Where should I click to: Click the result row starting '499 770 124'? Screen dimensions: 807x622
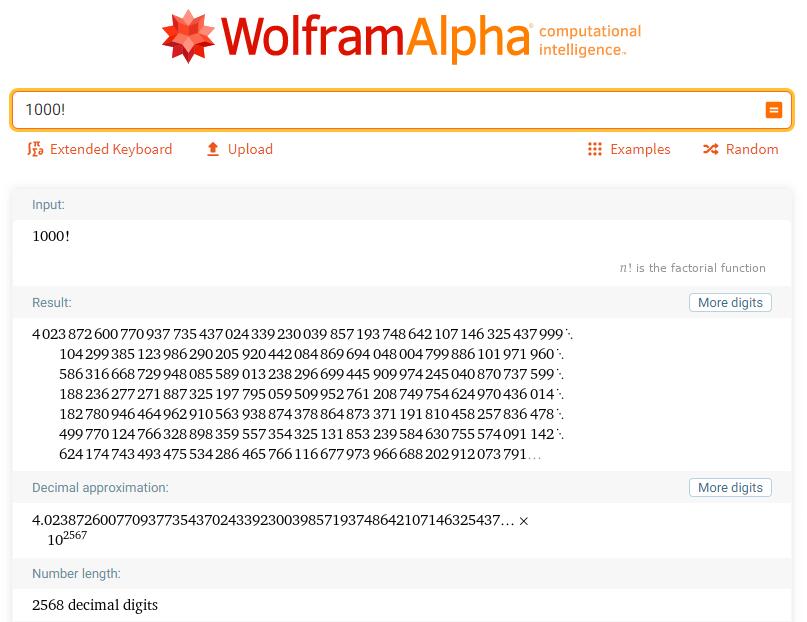point(311,434)
